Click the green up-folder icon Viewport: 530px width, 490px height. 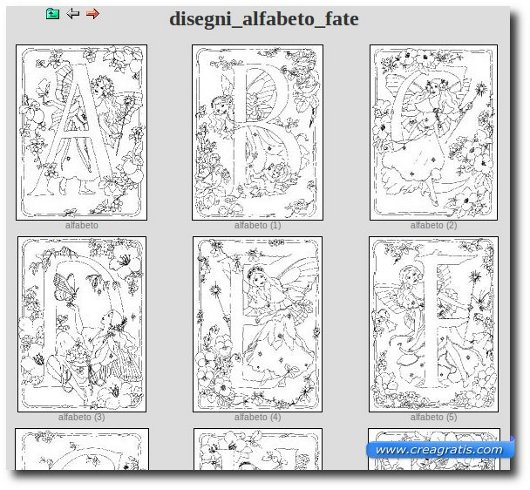click(x=52, y=14)
